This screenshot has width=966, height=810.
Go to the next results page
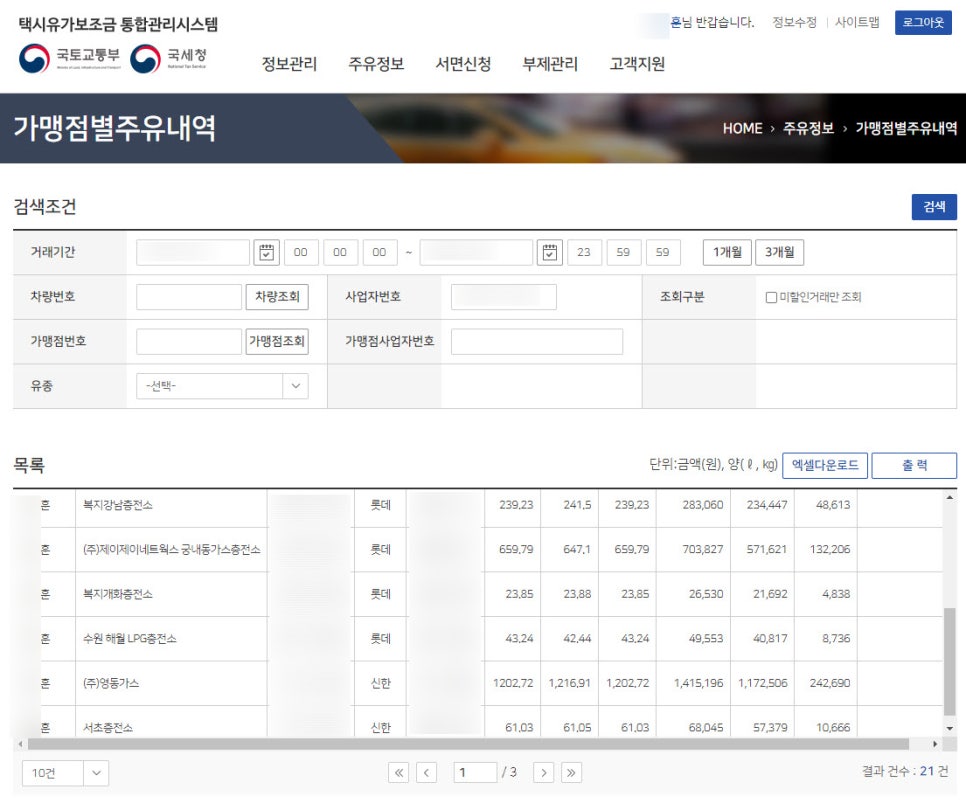click(x=543, y=772)
